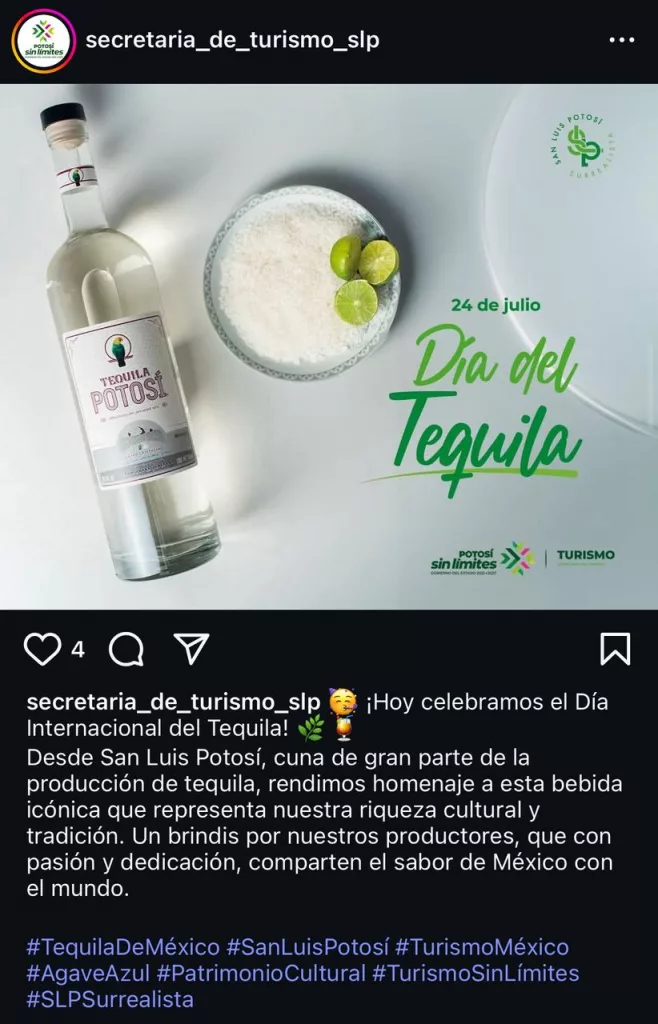The height and width of the screenshot is (1024, 658).
Task: Open the #TurismoSinLímites hashtag
Action: coord(475,973)
